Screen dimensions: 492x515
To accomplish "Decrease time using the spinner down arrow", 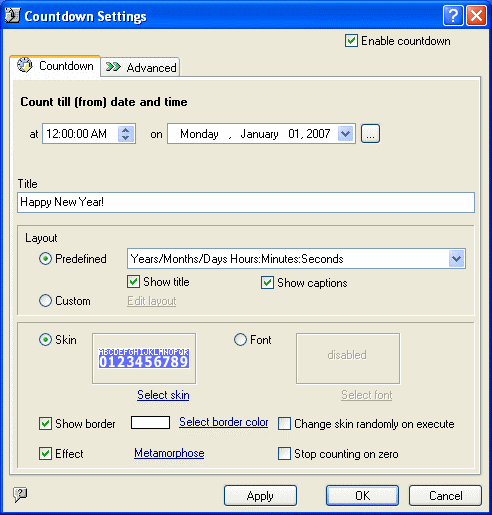I will tap(125, 138).
